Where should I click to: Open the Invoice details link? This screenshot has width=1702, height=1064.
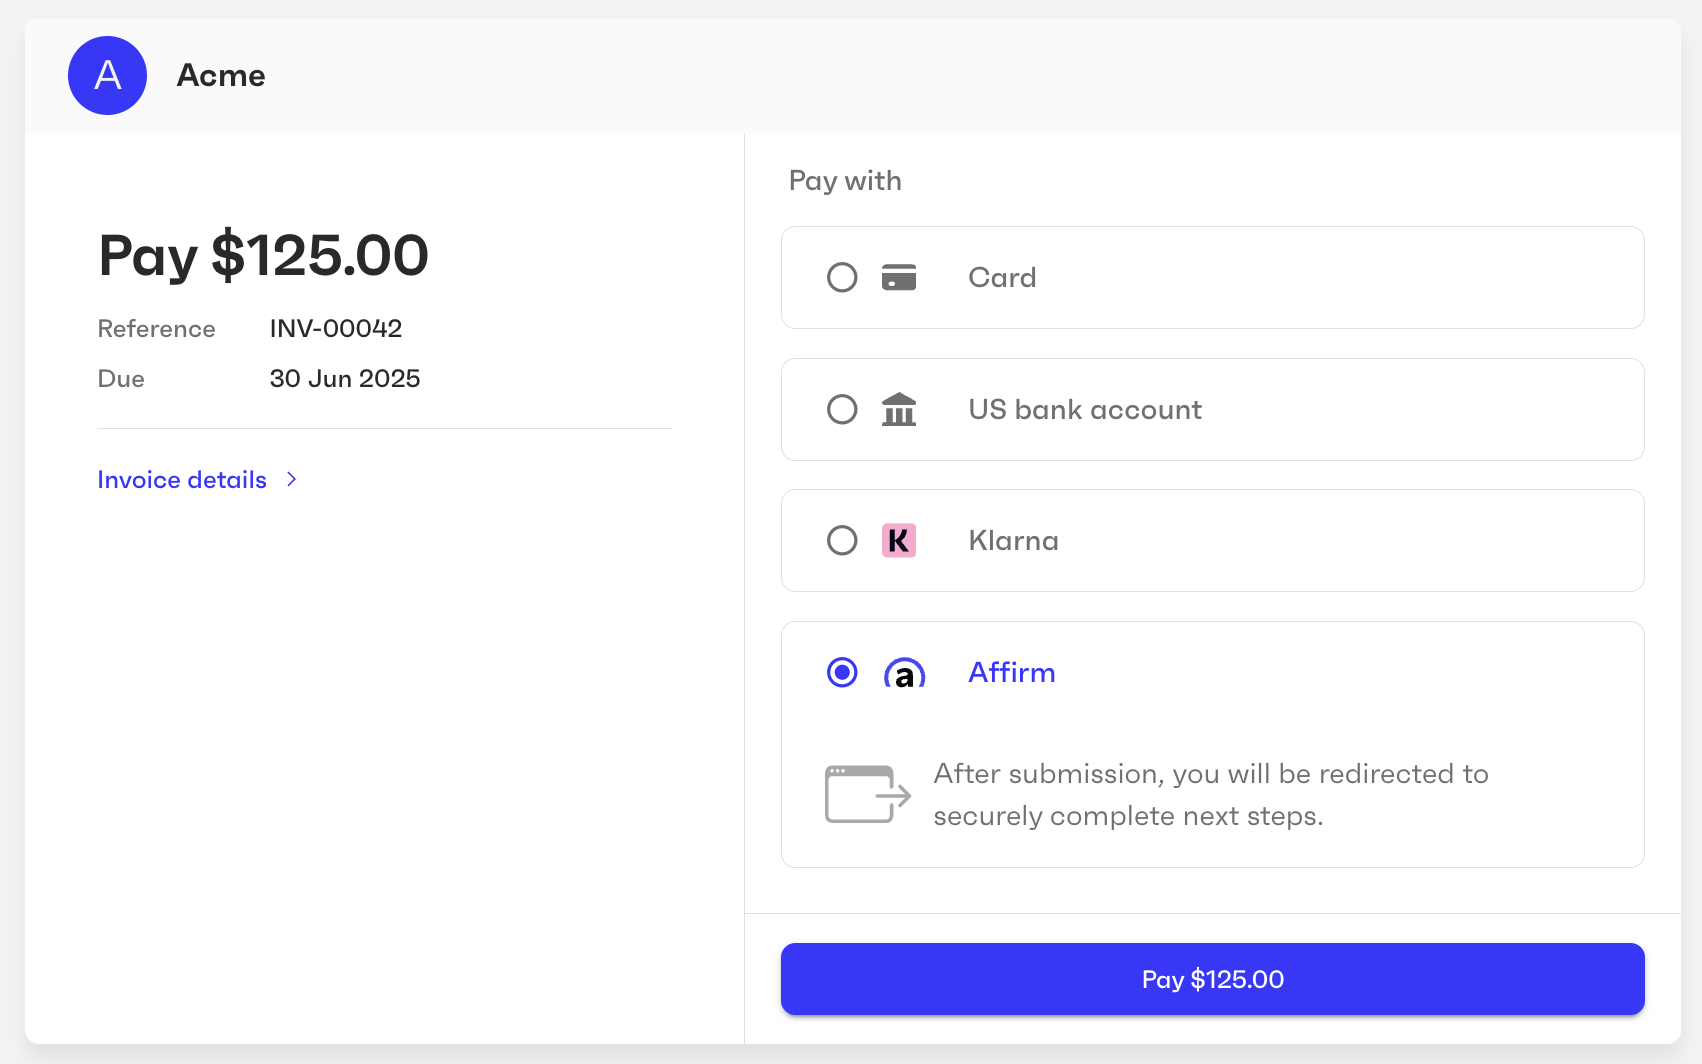(x=182, y=480)
